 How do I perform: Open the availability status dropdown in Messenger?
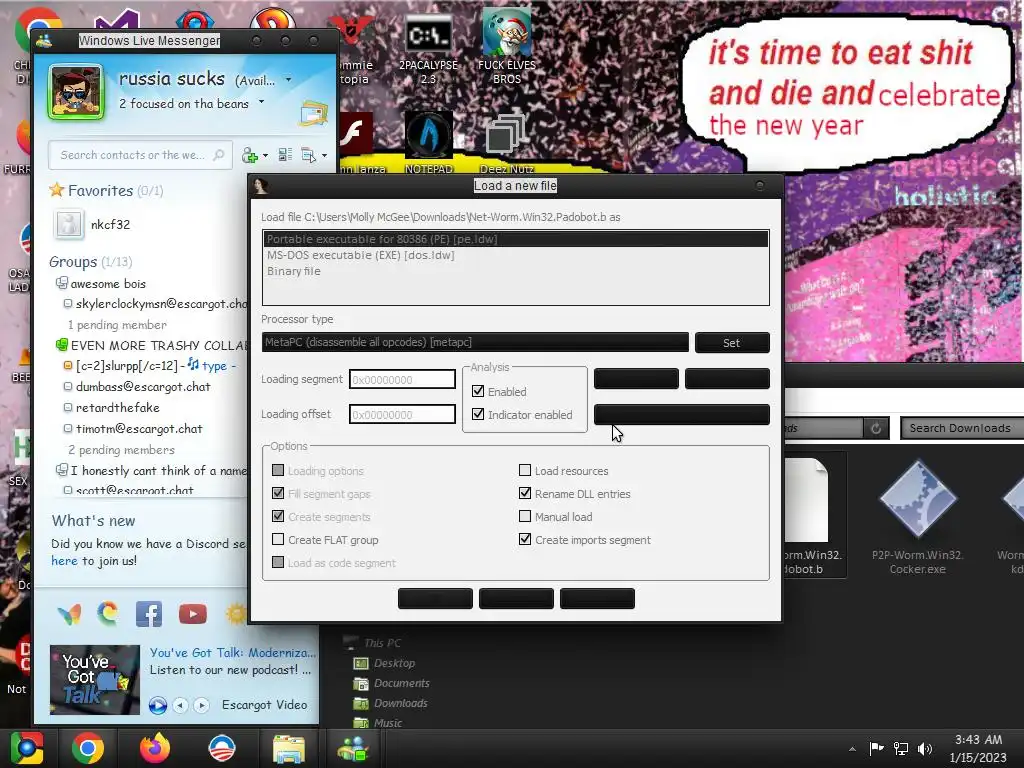tap(288, 80)
